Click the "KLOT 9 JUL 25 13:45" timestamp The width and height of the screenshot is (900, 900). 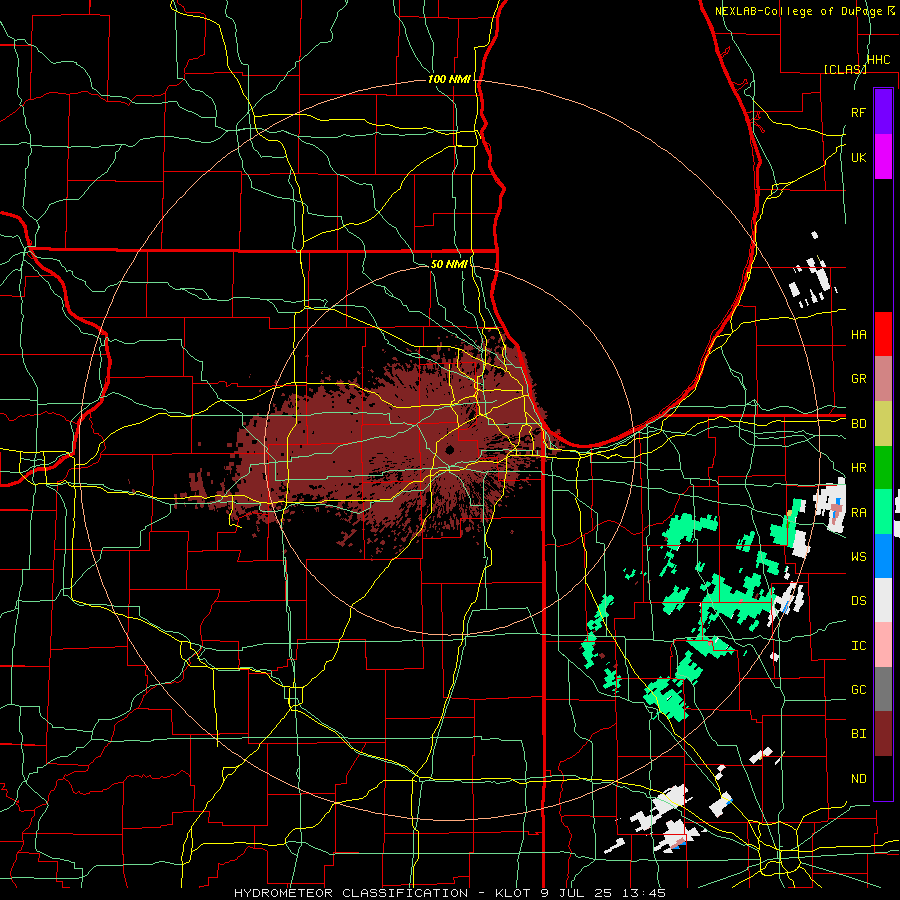click(580, 893)
